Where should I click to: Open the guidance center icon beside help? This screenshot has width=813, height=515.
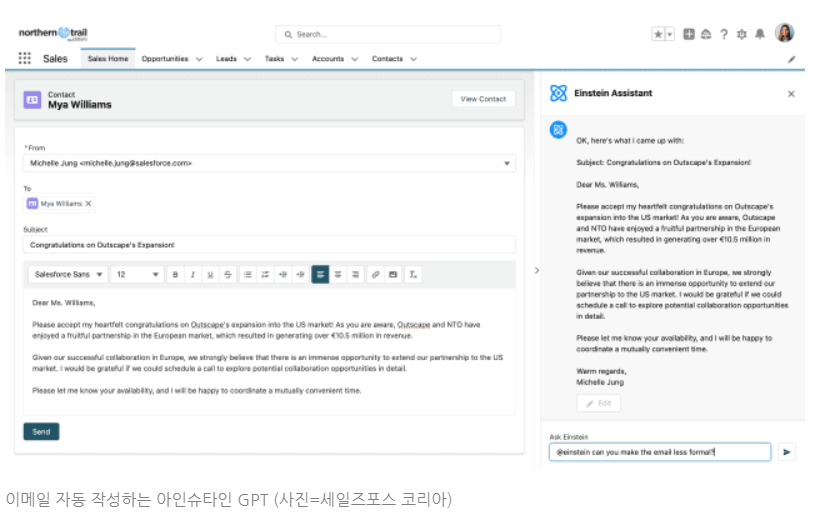[x=706, y=34]
